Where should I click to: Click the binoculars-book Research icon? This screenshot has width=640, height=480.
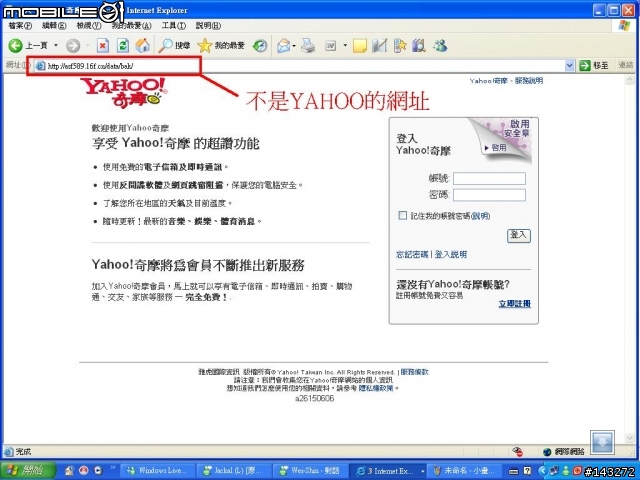click(419, 45)
